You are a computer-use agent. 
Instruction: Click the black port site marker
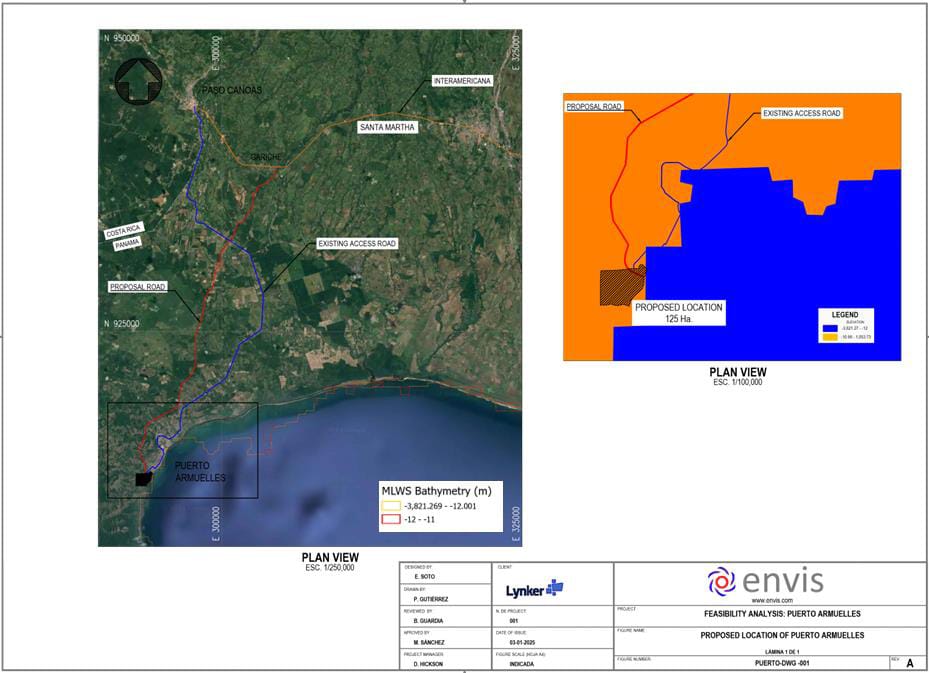pyautogui.click(x=144, y=479)
